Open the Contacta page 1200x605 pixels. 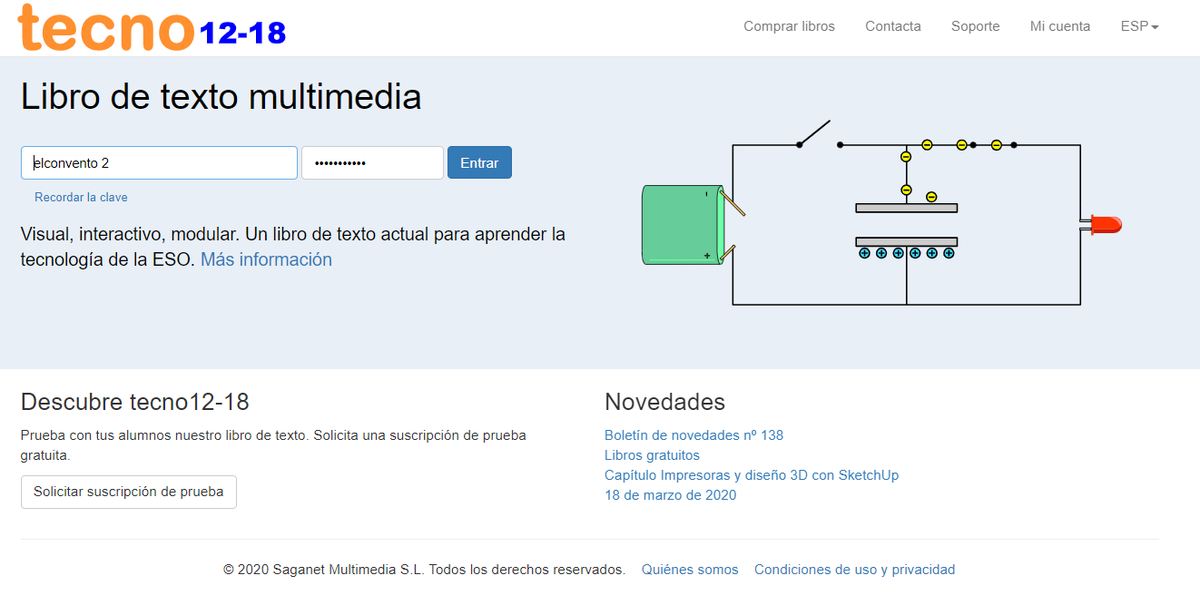coord(893,26)
